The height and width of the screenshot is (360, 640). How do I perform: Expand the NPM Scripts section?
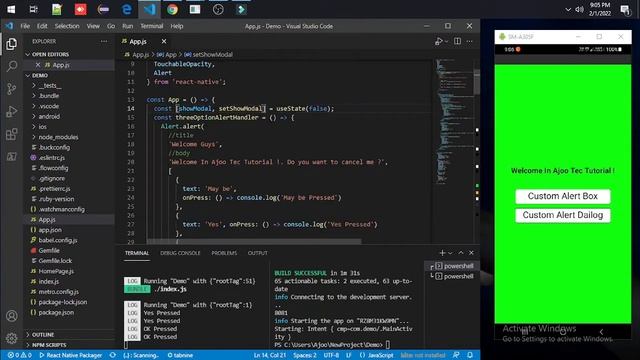49,345
